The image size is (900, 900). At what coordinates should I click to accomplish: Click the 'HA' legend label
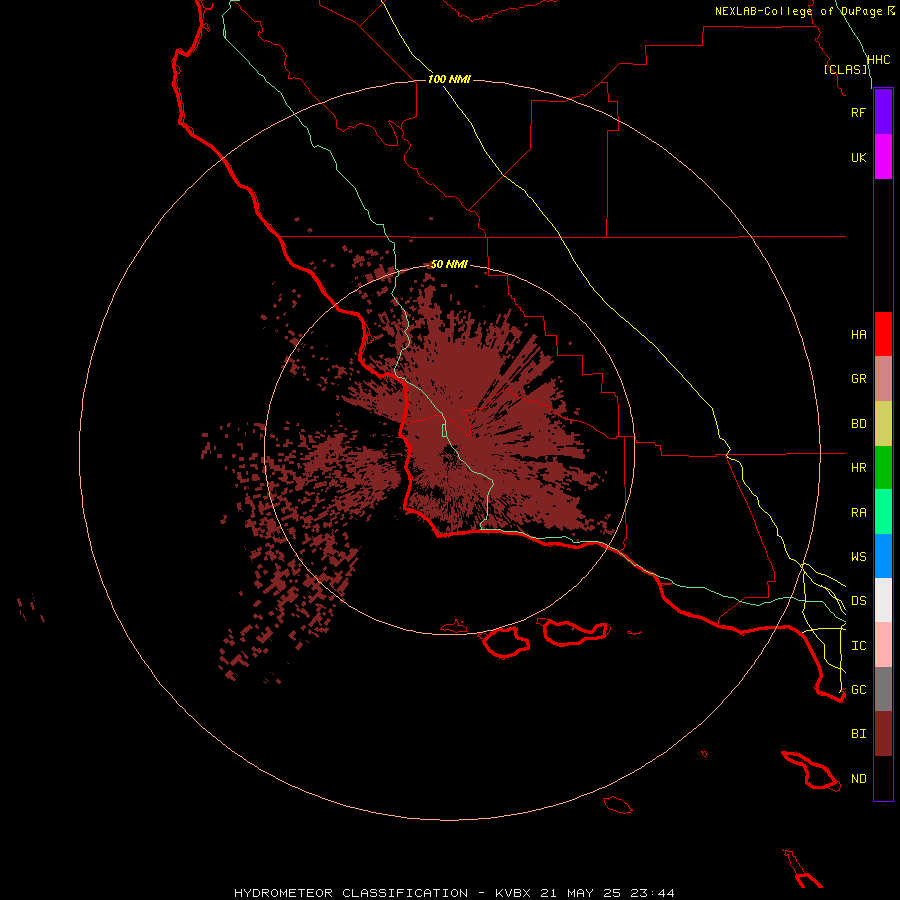click(x=858, y=335)
